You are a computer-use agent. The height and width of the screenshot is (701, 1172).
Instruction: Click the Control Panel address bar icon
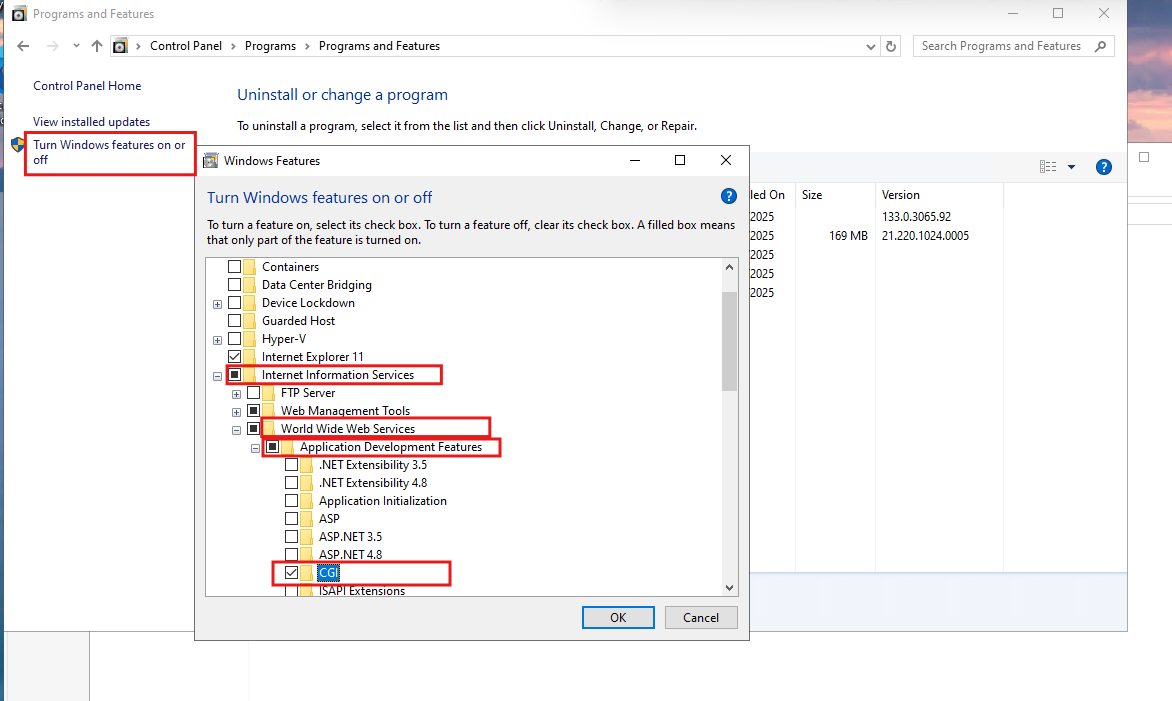(120, 46)
